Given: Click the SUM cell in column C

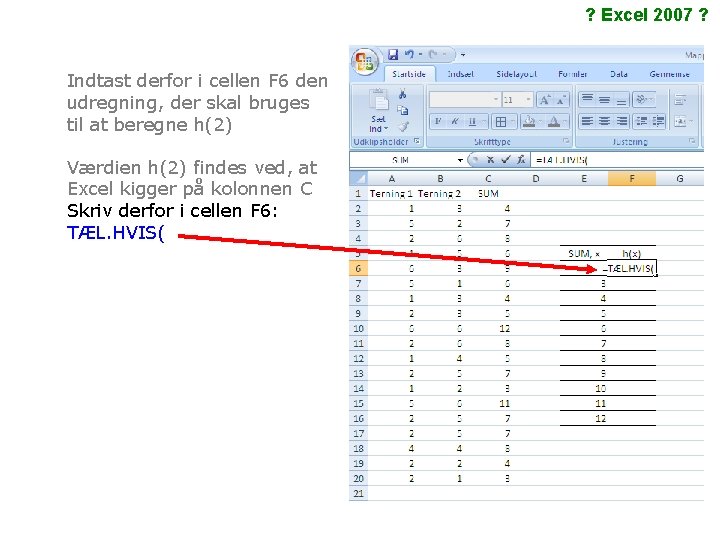Looking at the screenshot, I should [x=488, y=194].
